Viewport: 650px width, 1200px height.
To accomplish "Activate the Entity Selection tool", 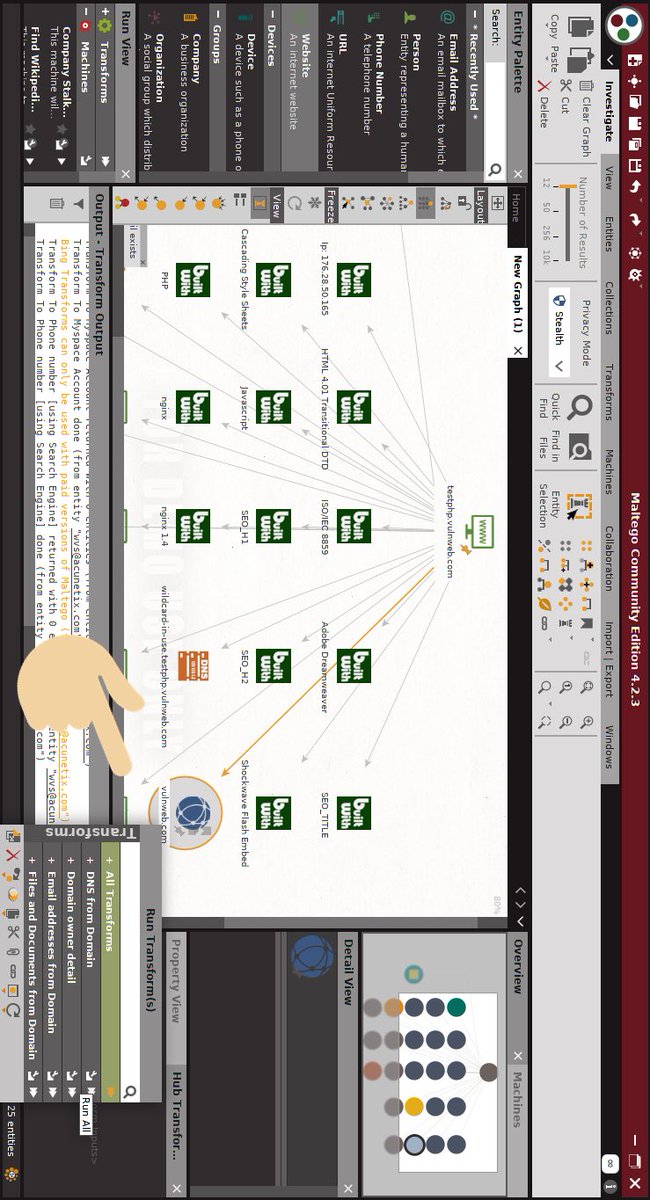I will click(579, 507).
